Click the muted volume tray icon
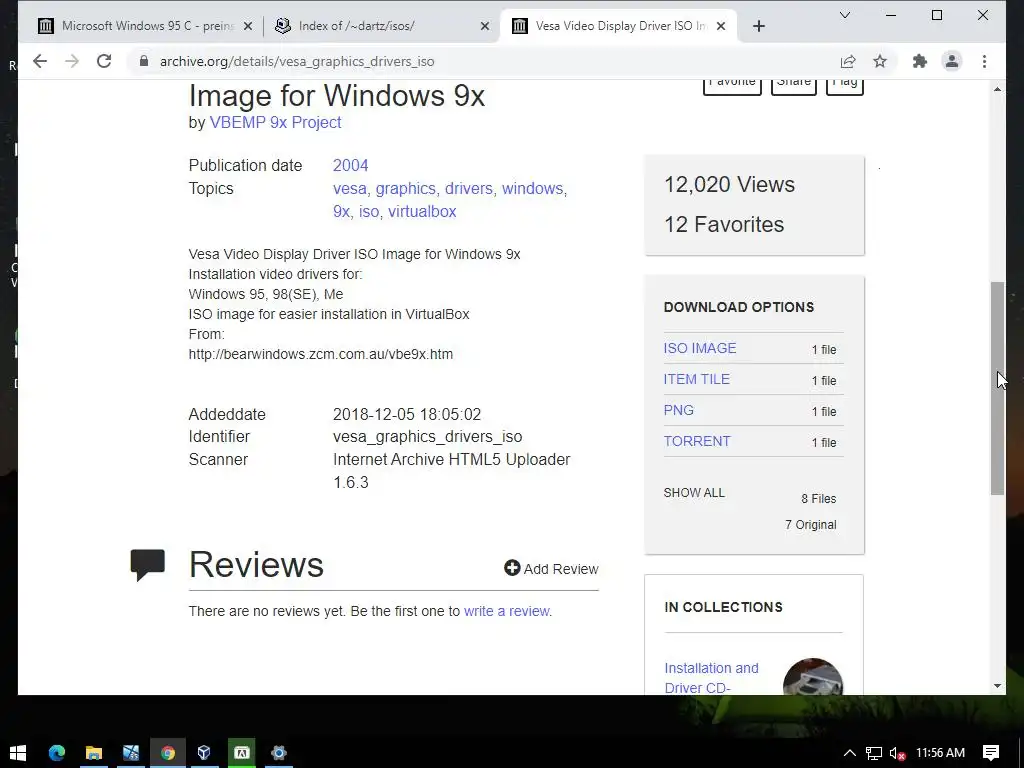This screenshot has width=1024, height=768. (x=897, y=753)
